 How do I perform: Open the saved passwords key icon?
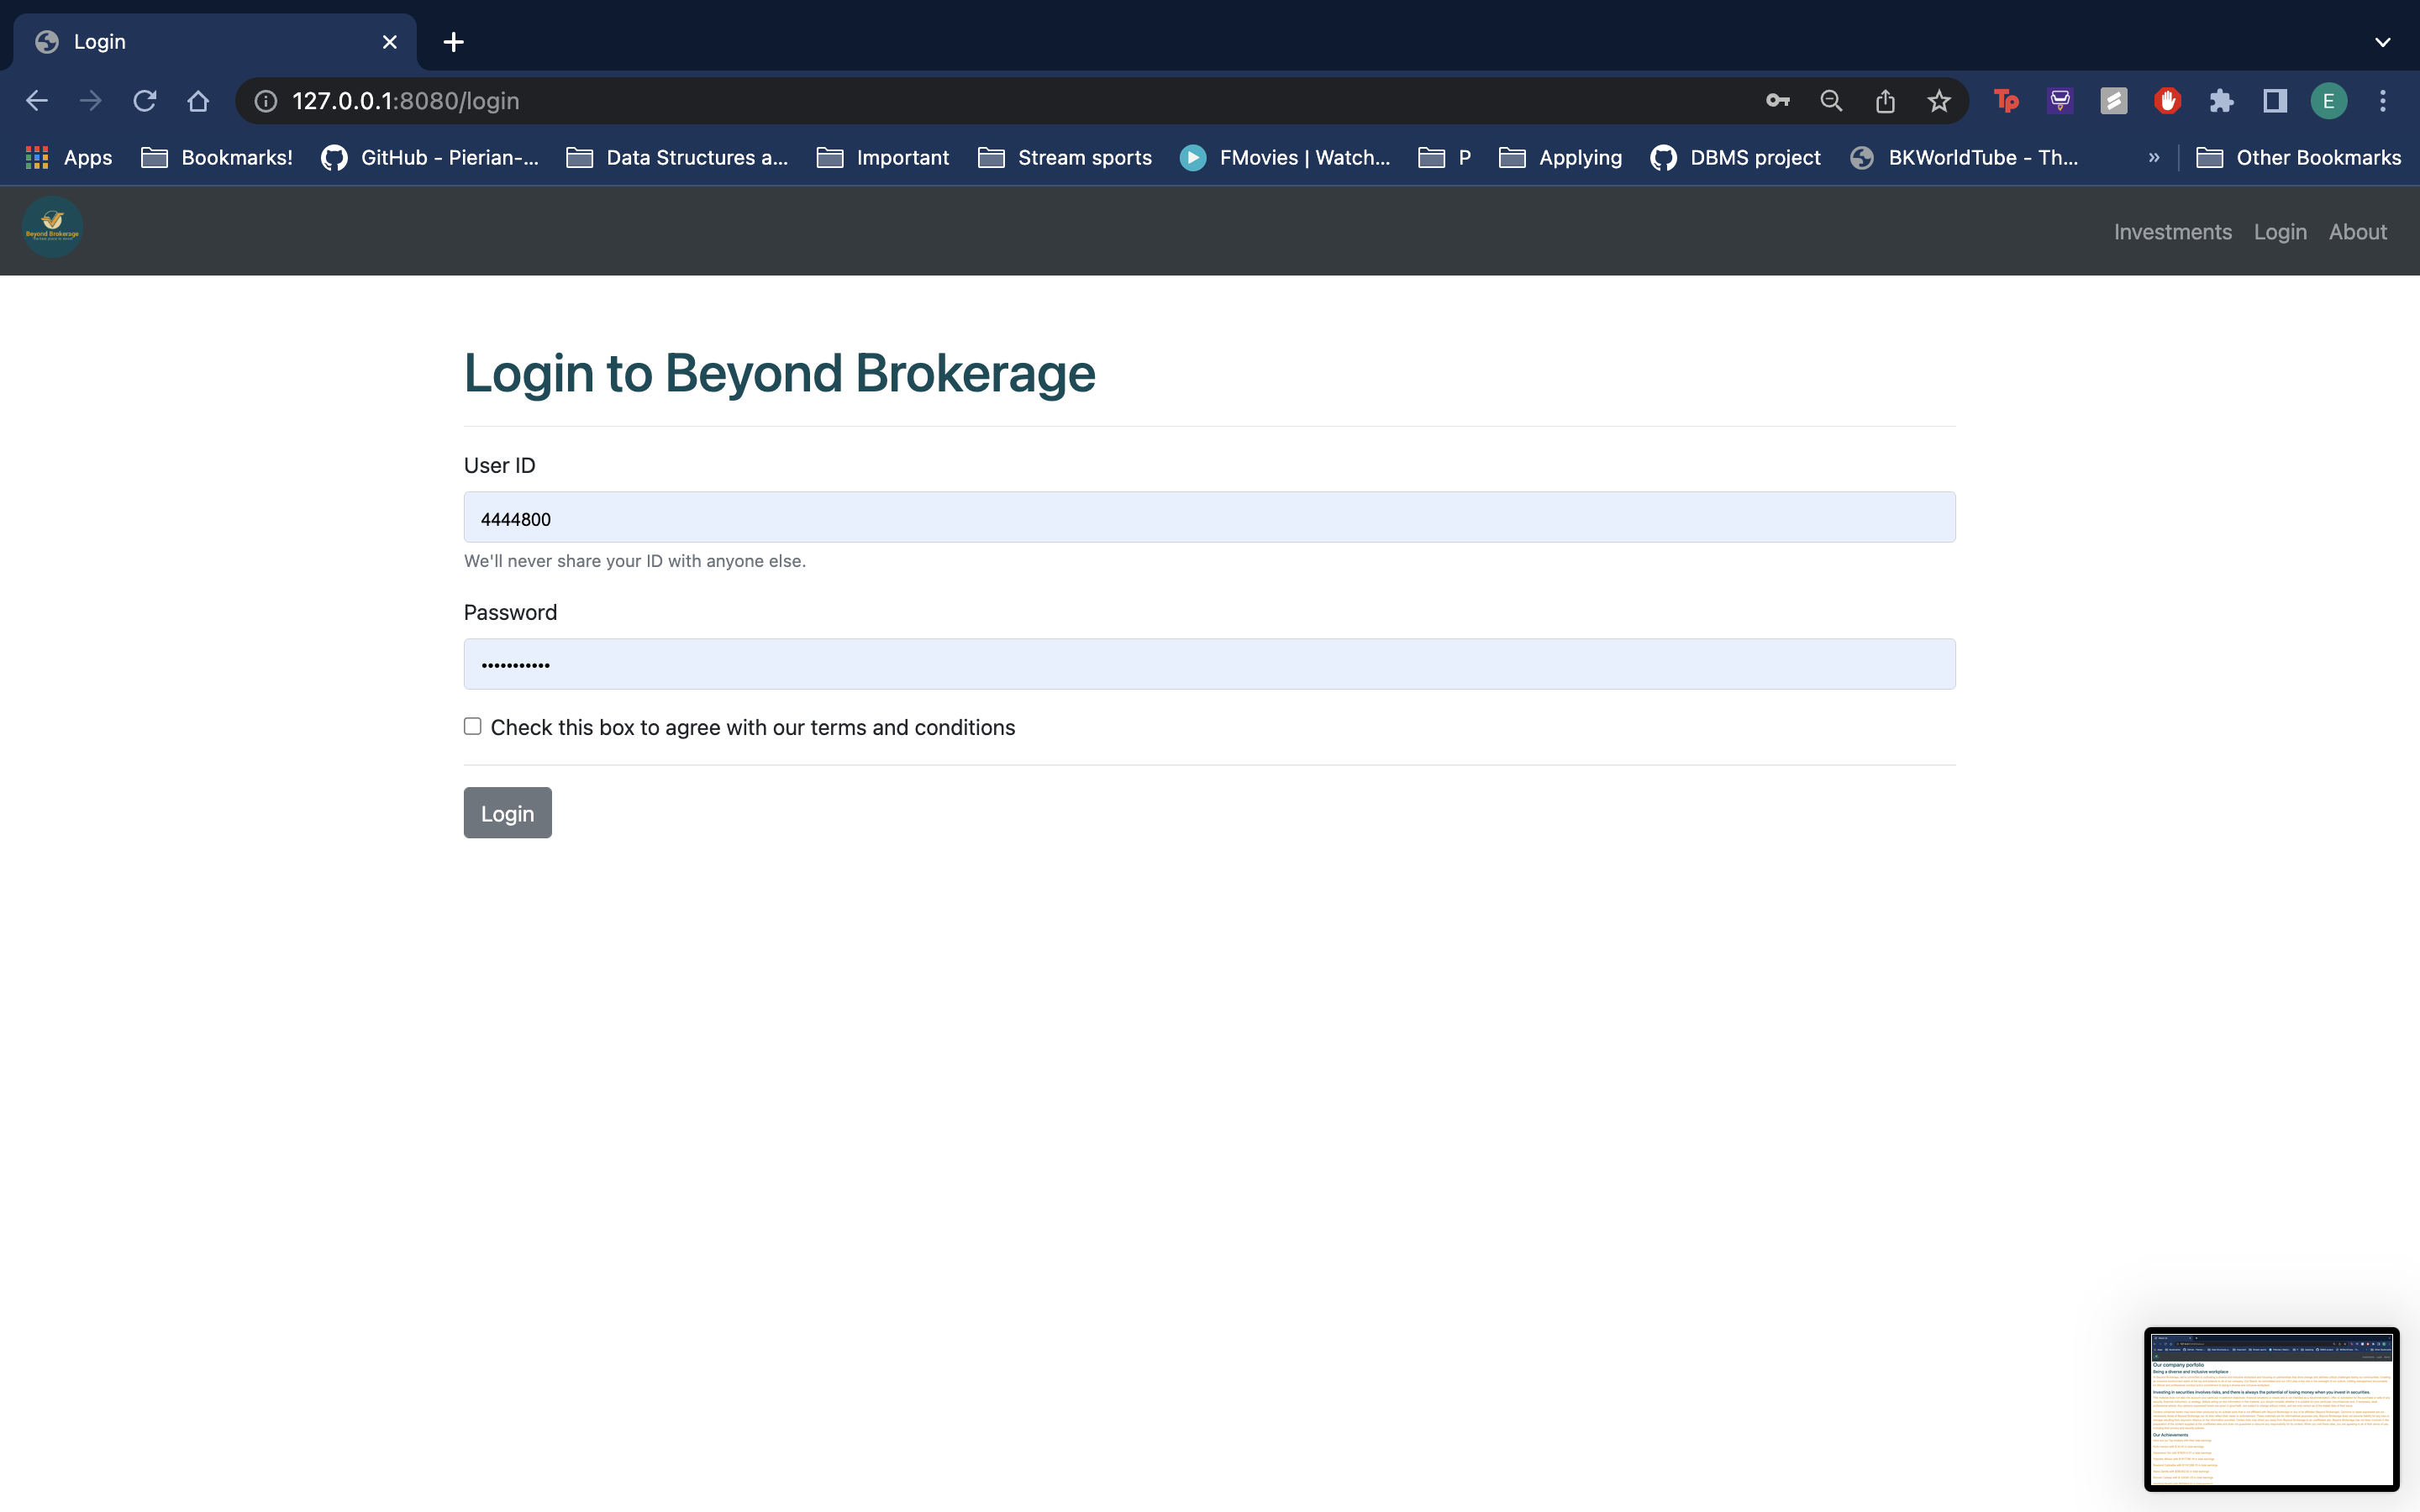pyautogui.click(x=1777, y=101)
